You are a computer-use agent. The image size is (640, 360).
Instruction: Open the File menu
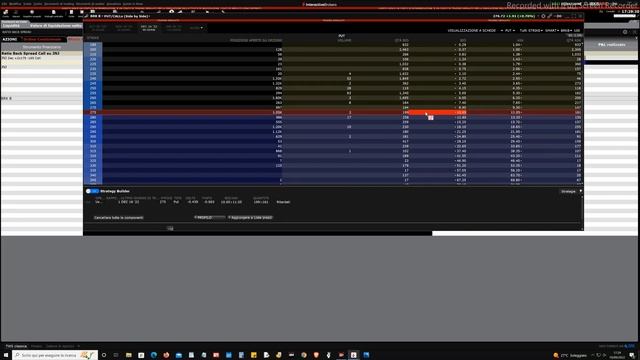pos(4,4)
